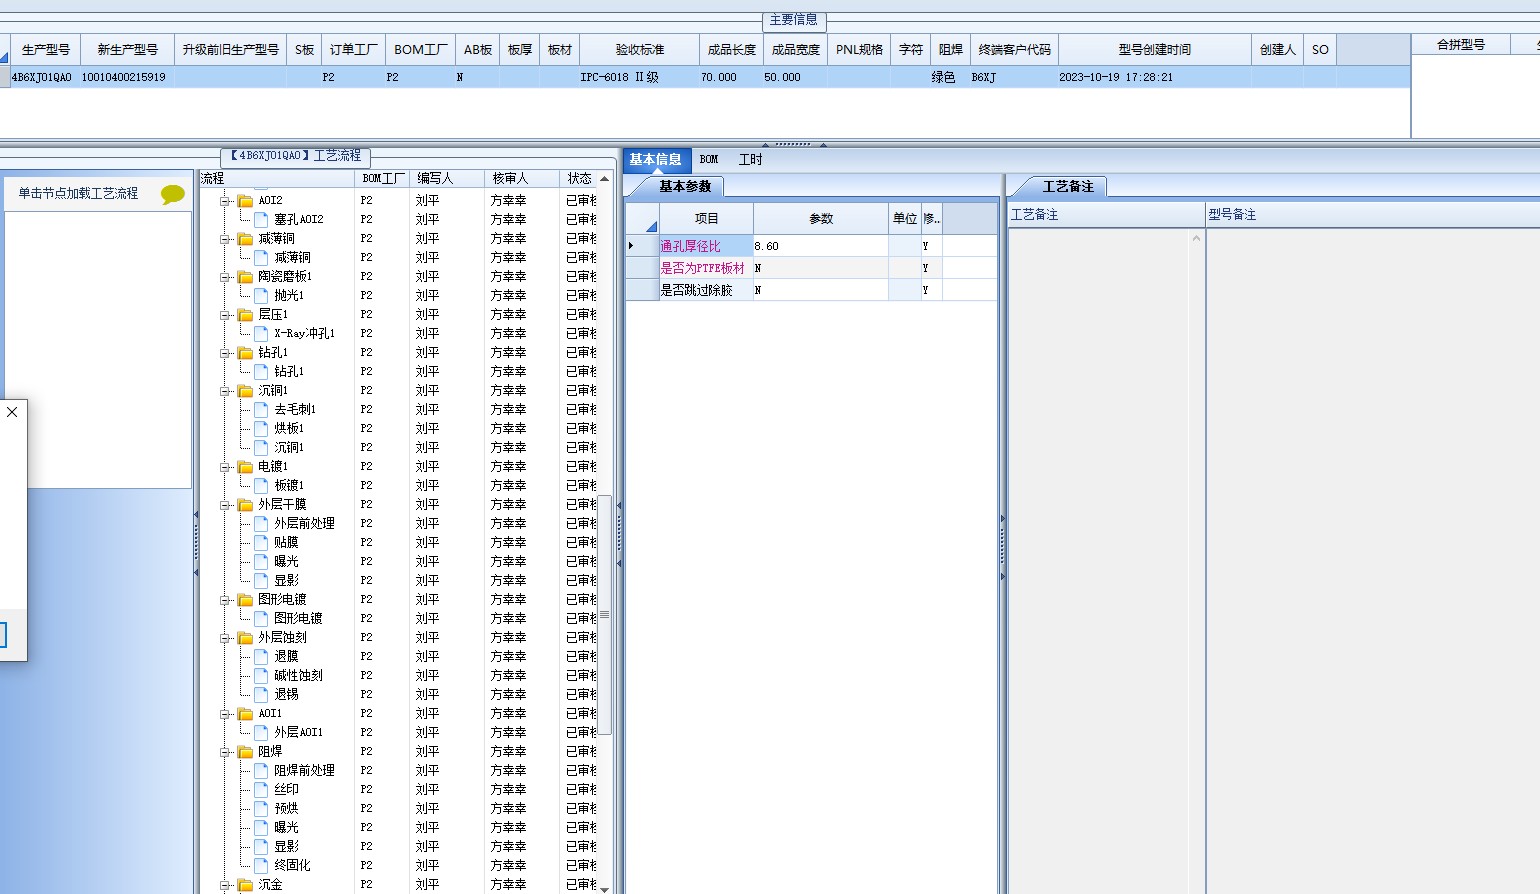Screen dimensions: 1540x894
Task: Click the folder icon beside 沉铜1
Action: [245, 391]
